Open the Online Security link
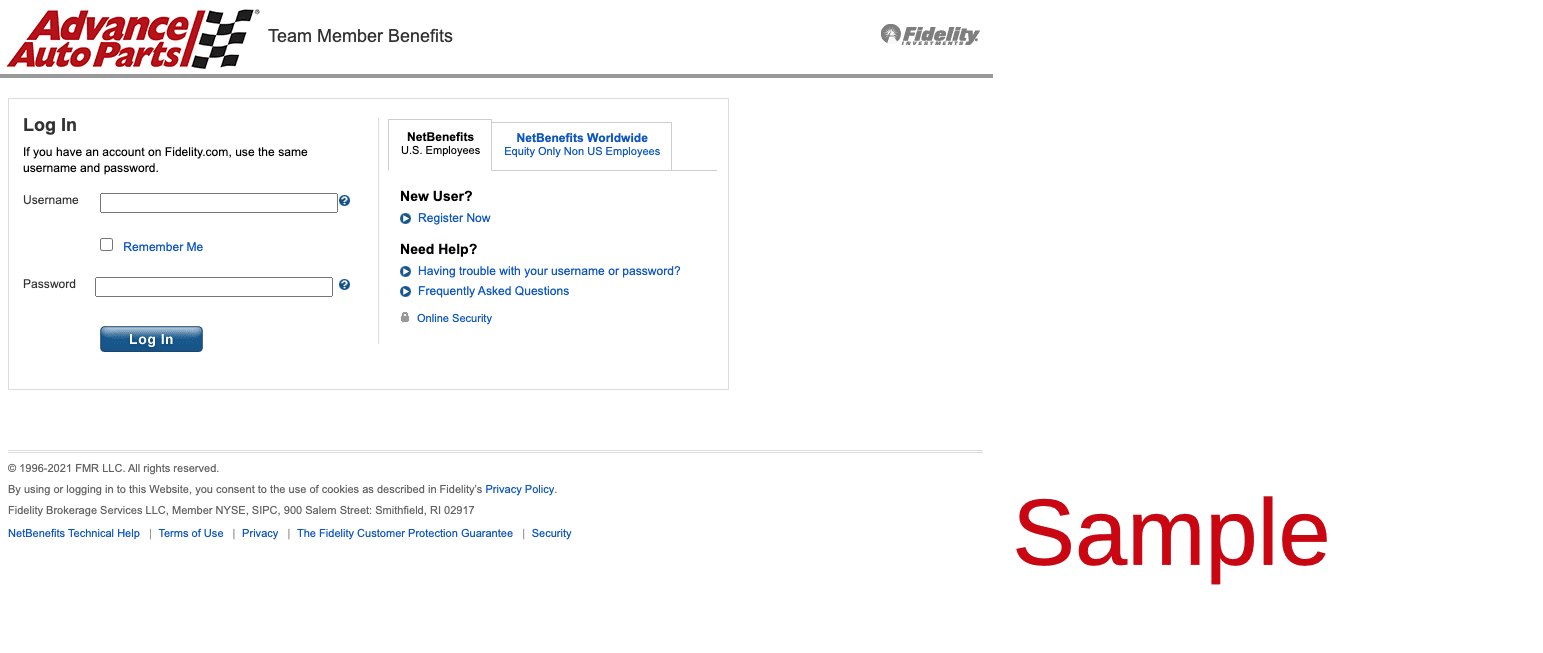Screen dimensions: 1543x653 454,318
